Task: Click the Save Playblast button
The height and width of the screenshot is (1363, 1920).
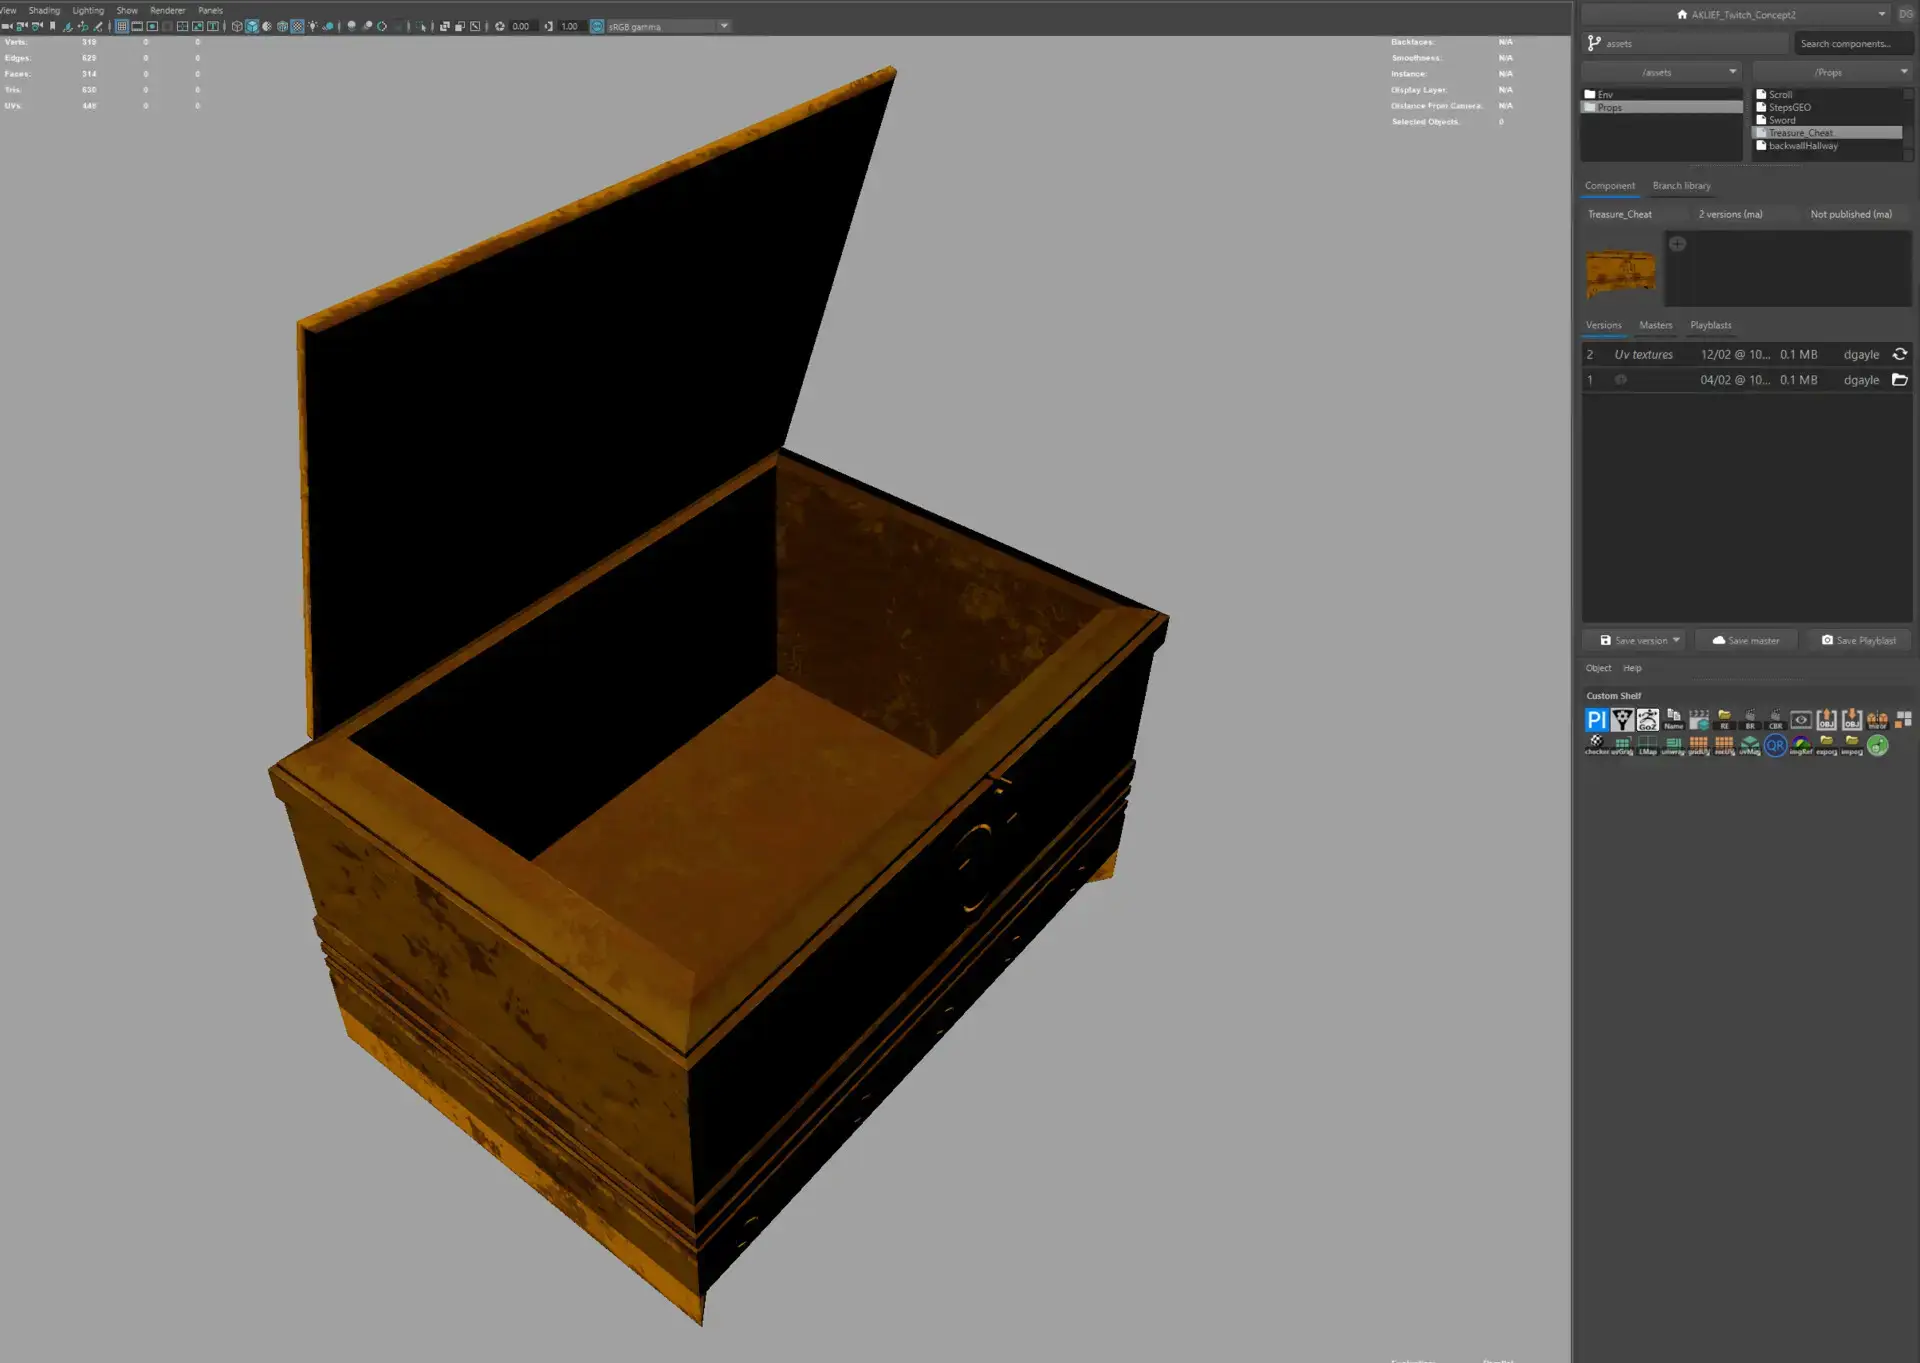Action: click(1858, 640)
